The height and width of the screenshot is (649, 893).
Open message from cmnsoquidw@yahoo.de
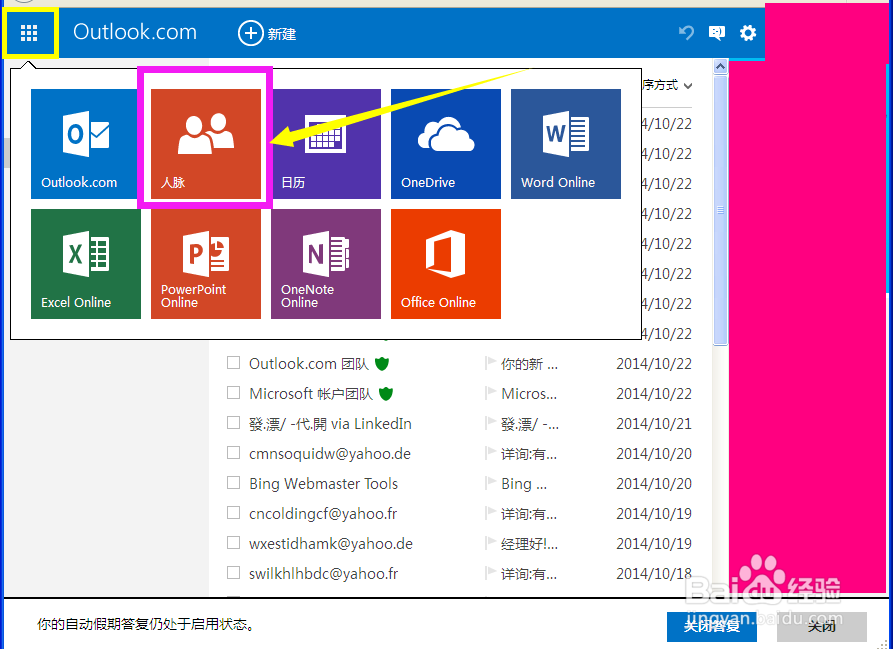(330, 454)
